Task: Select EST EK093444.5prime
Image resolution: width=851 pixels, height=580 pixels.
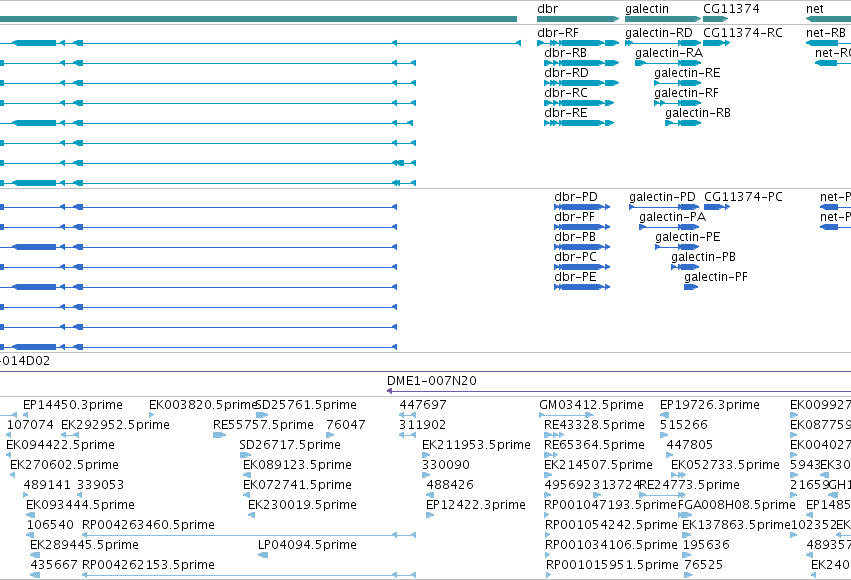Action: click(80, 505)
